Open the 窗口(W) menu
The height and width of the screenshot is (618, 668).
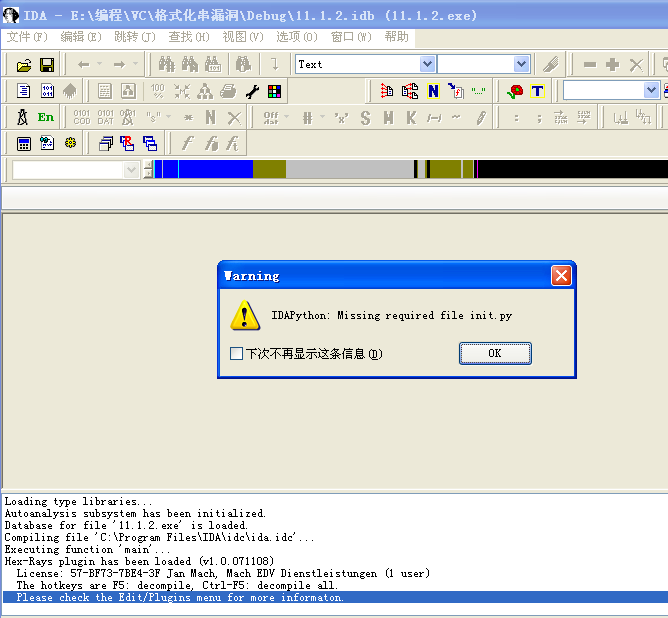351,37
